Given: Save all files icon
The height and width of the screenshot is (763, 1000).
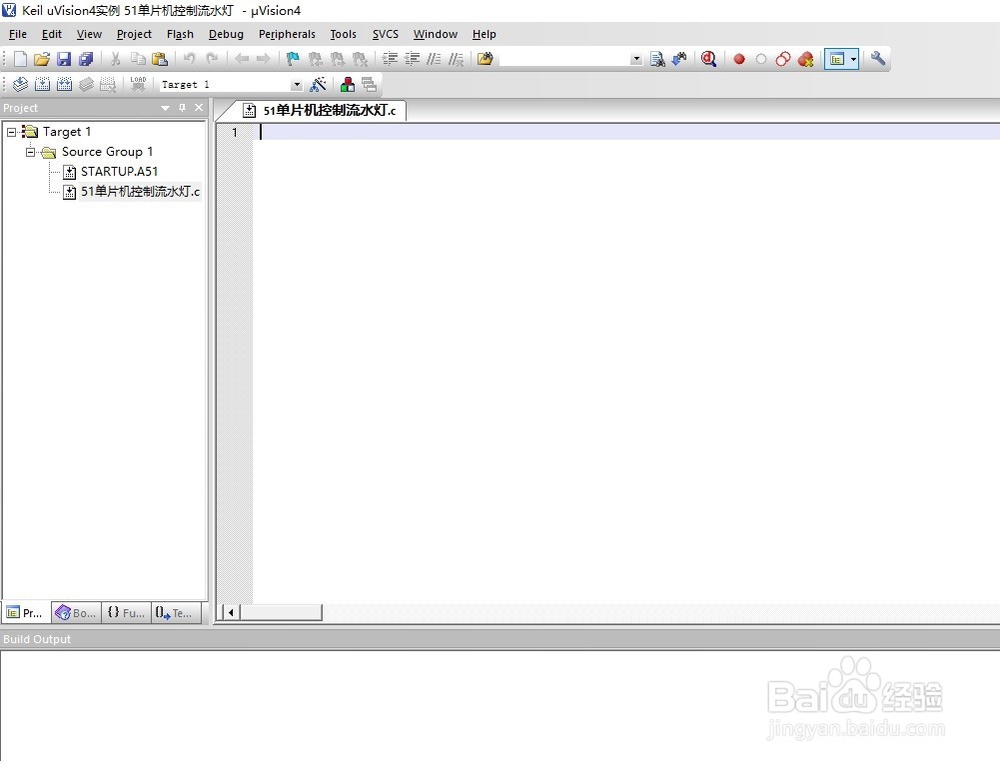Looking at the screenshot, I should pos(85,59).
